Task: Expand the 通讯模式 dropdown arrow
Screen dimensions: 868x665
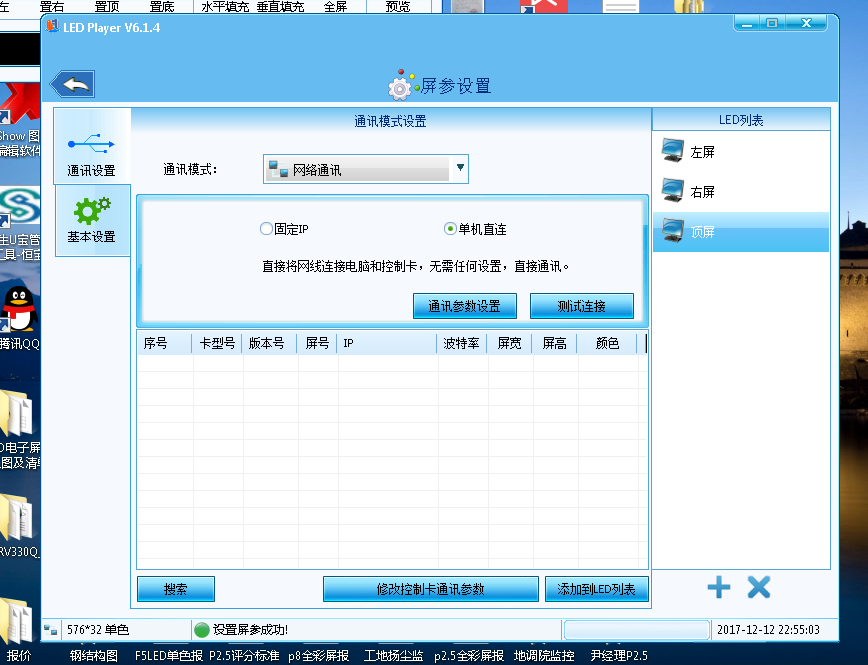Action: (460, 169)
